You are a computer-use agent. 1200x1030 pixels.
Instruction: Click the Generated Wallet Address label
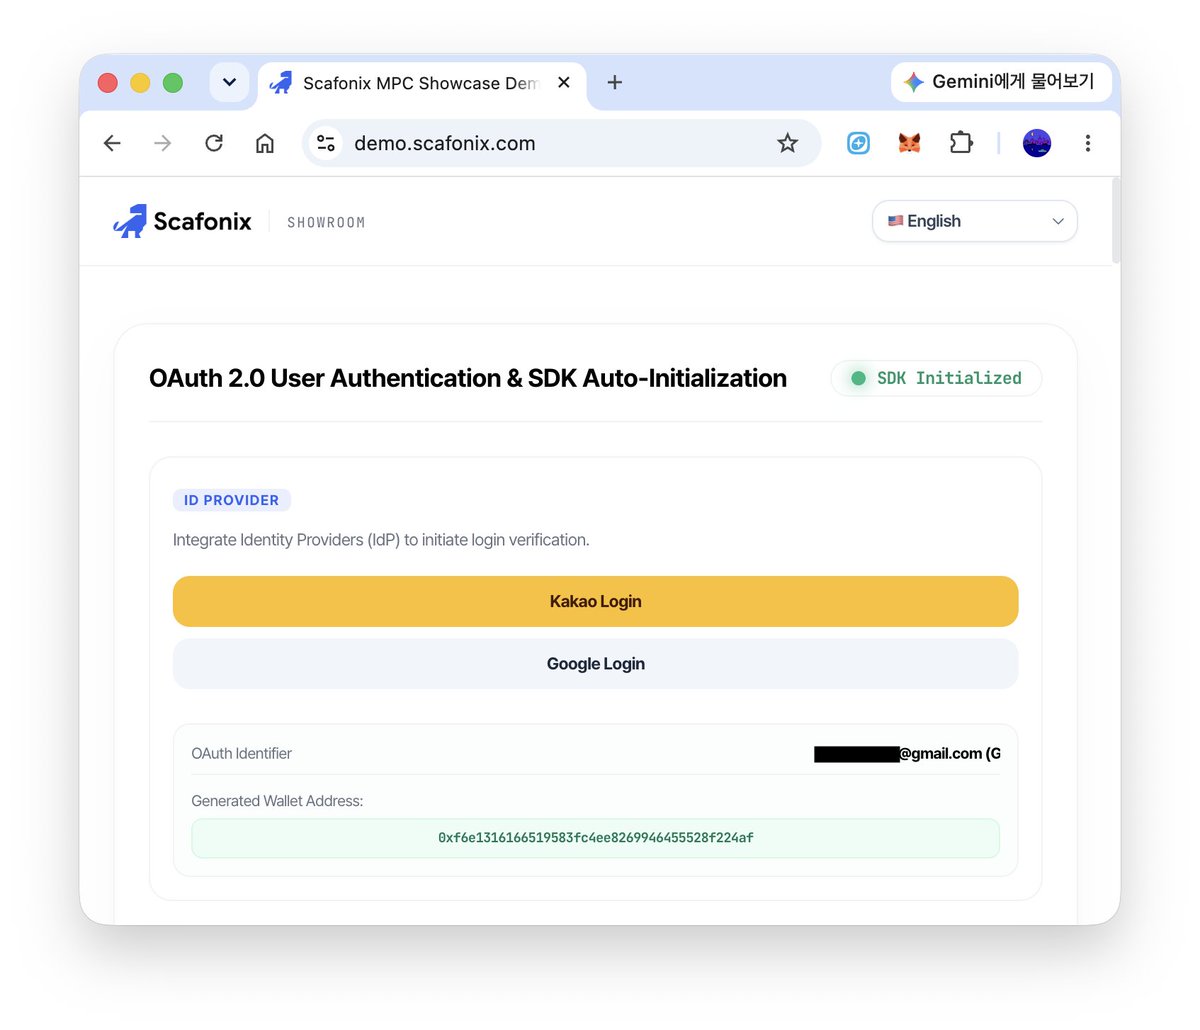click(x=277, y=801)
